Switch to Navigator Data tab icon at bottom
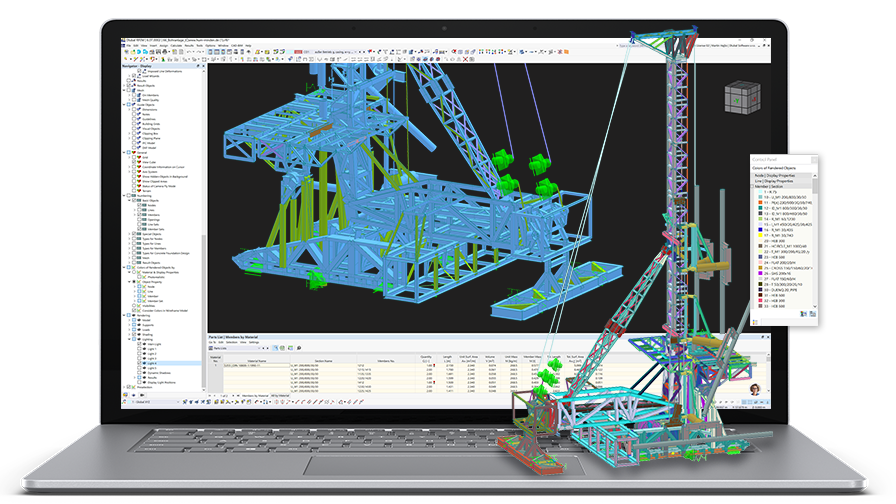Viewport: 896px width, 504px height. (126, 395)
